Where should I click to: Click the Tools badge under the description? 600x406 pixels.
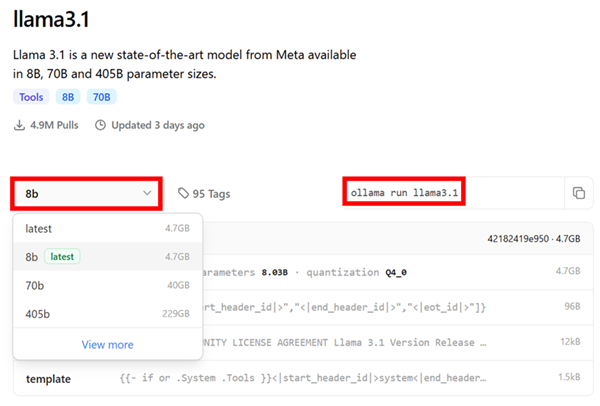pos(29,97)
